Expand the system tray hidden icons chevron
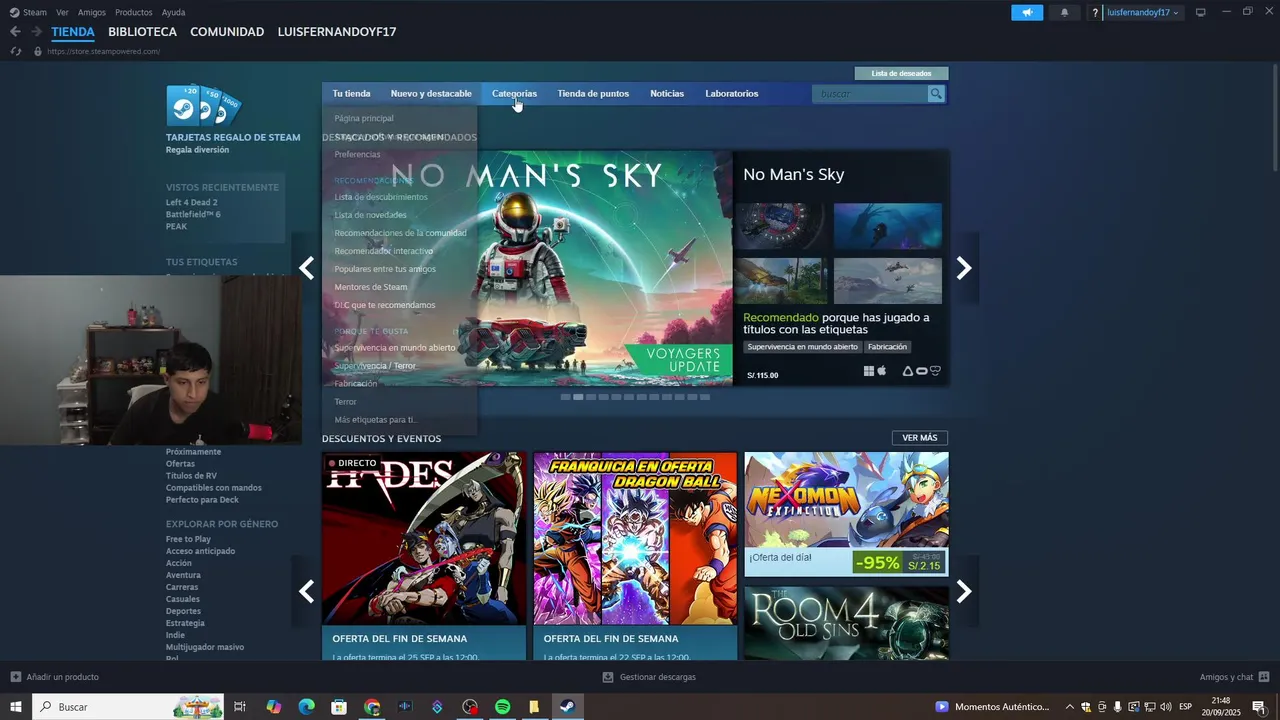The width and height of the screenshot is (1280, 720). pos(1070,707)
